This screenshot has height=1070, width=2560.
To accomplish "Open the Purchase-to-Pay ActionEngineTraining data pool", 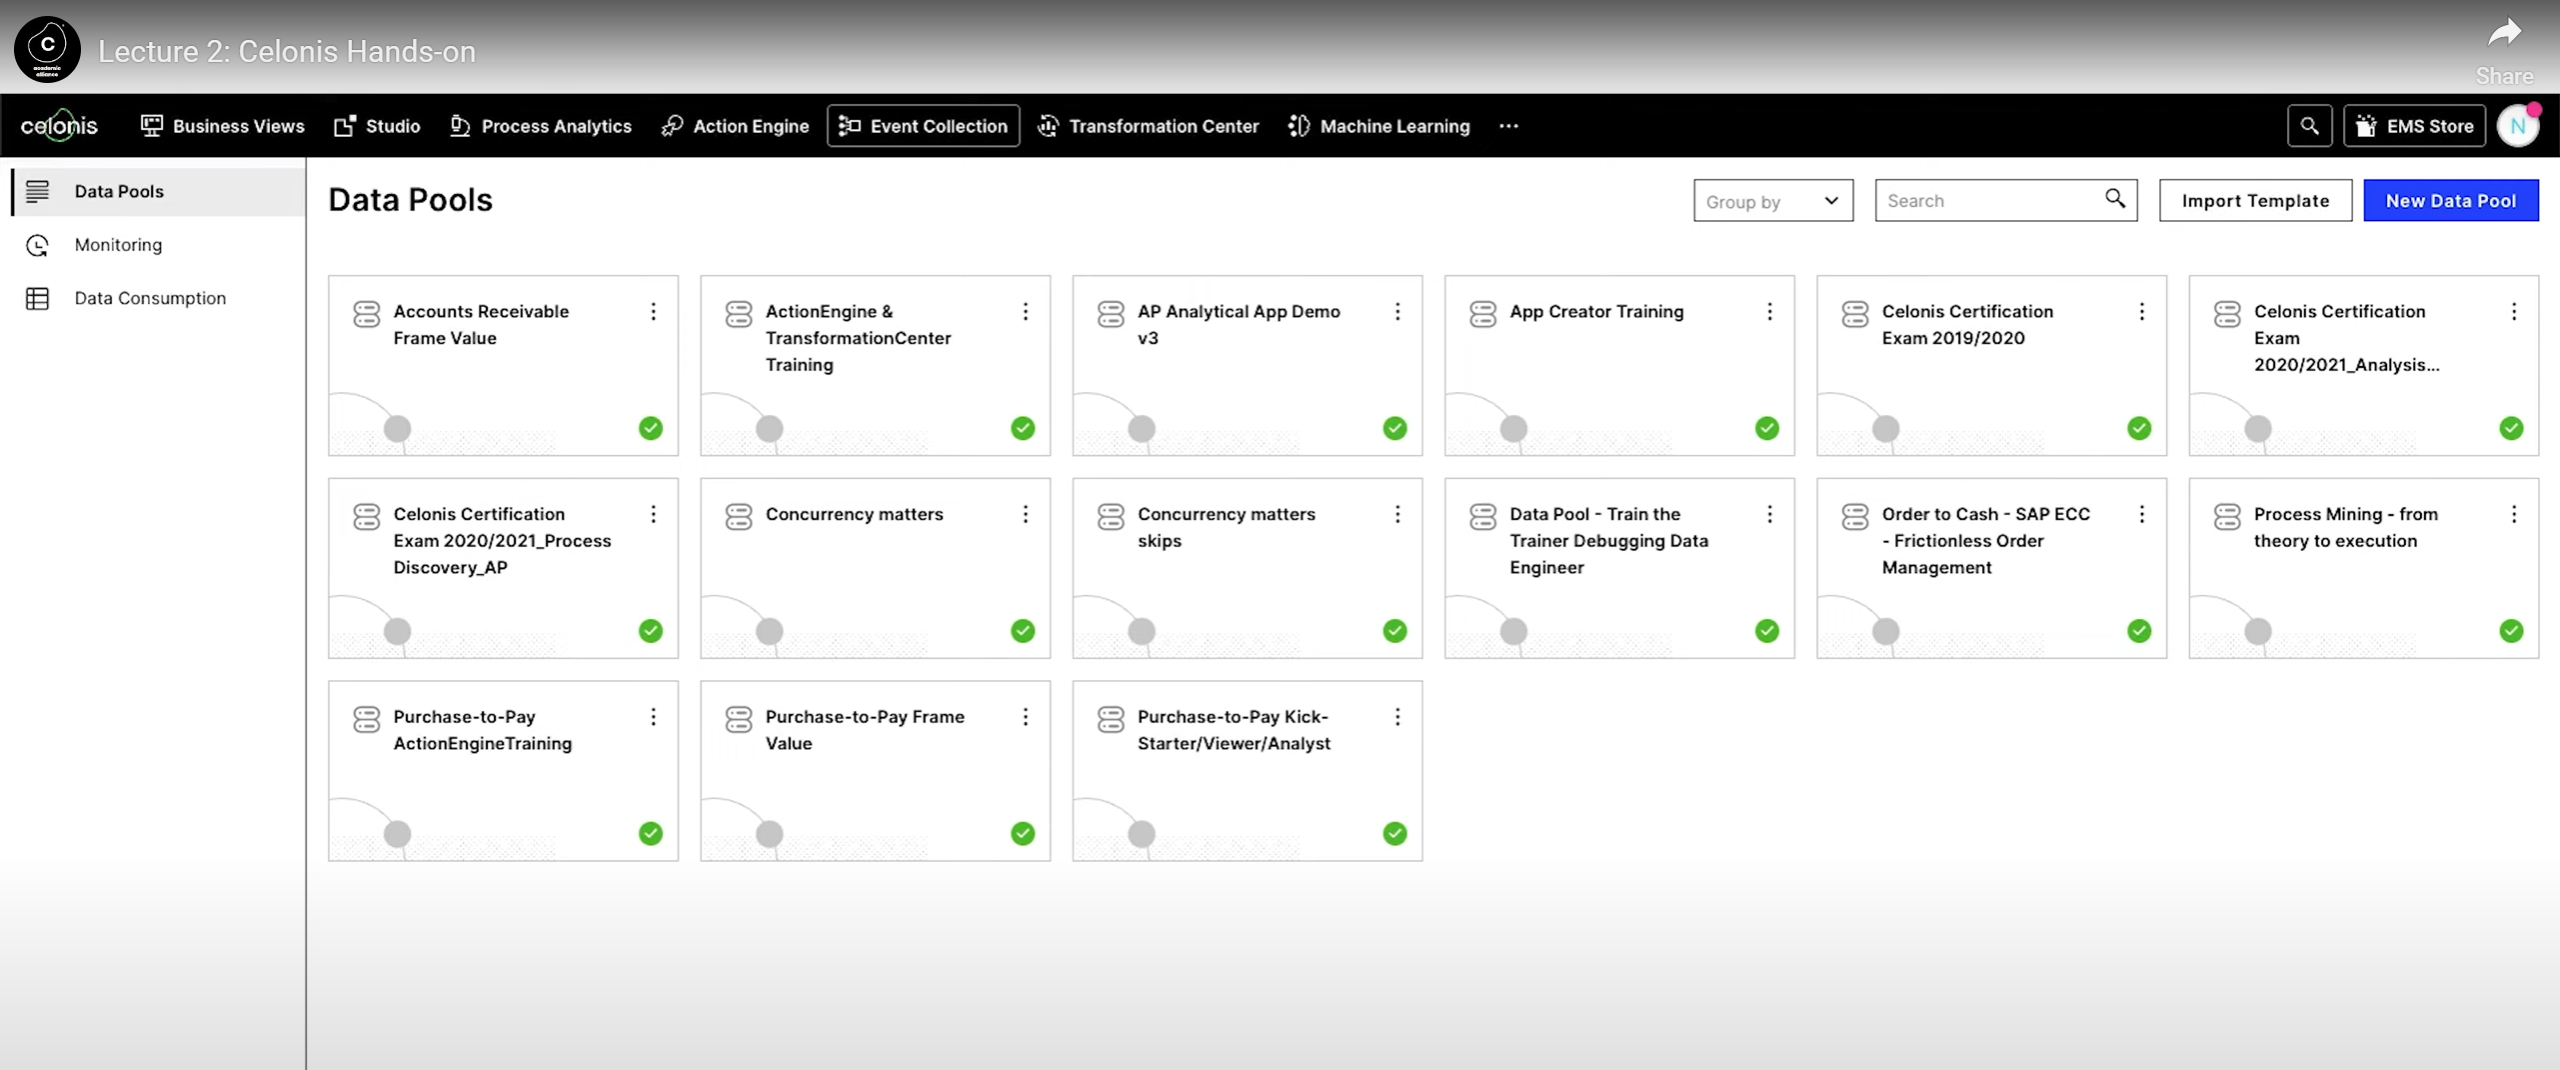I will tap(503, 771).
